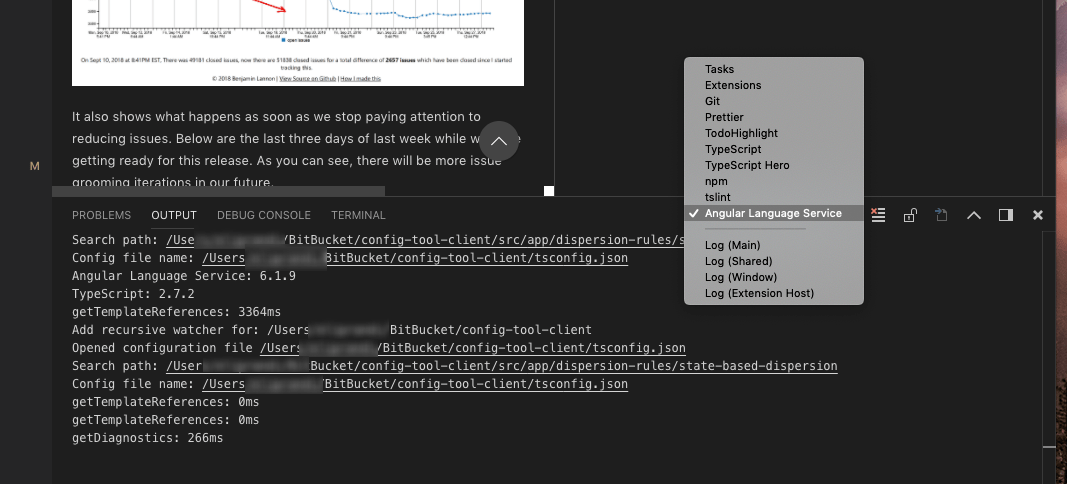Click the TypeScript: 2.7.2 output line
Viewport: 1067px width, 484px height.
tap(133, 294)
